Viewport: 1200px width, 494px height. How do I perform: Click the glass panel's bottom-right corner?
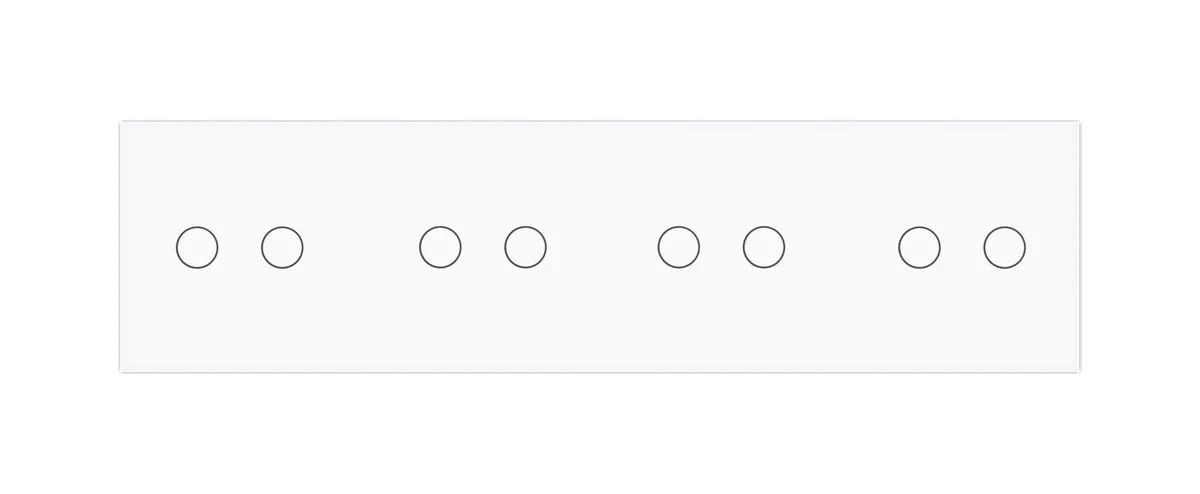1079,370
